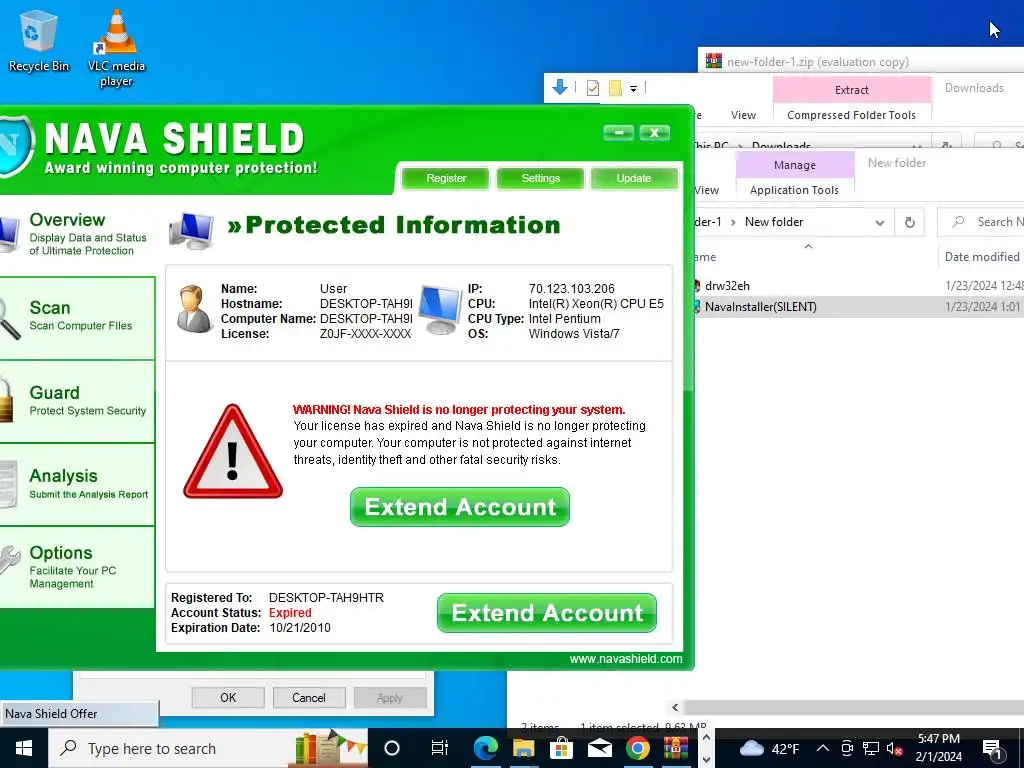The width and height of the screenshot is (1024, 768).
Task: Open the Mail app from the taskbar
Action: 600,748
